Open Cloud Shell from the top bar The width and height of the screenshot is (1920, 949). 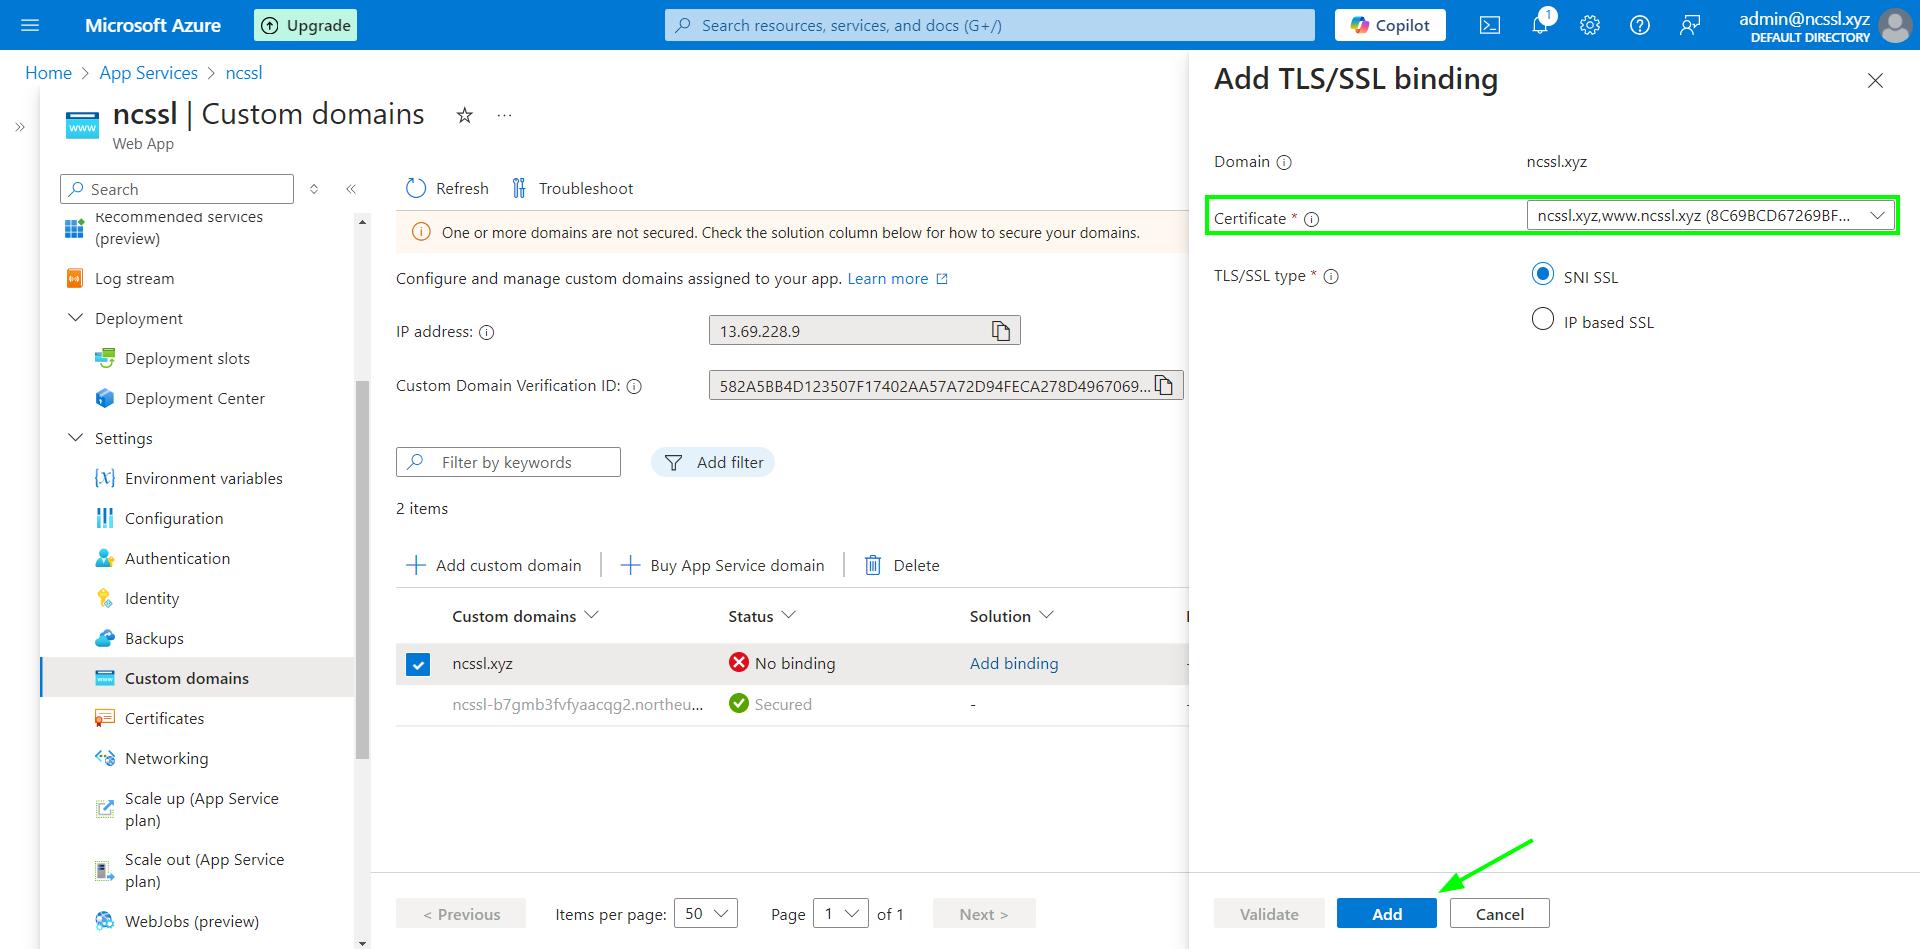coord(1490,25)
